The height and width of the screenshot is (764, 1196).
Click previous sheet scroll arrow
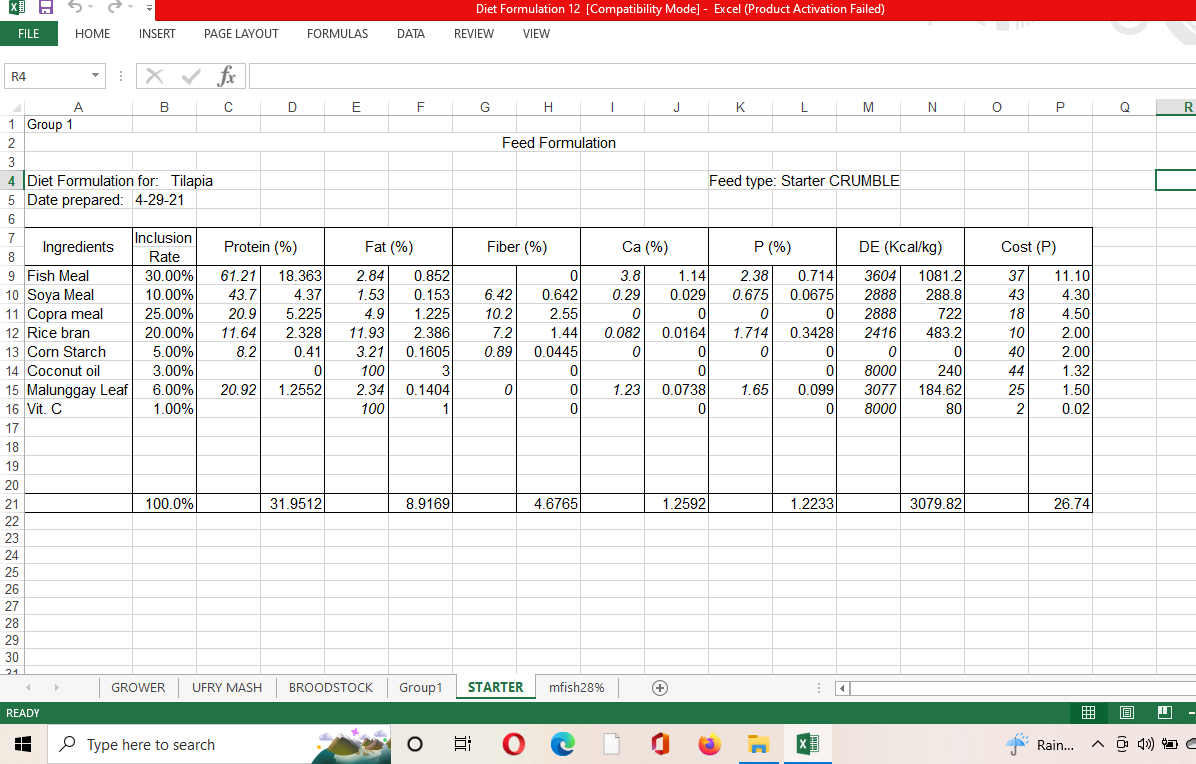(28, 688)
